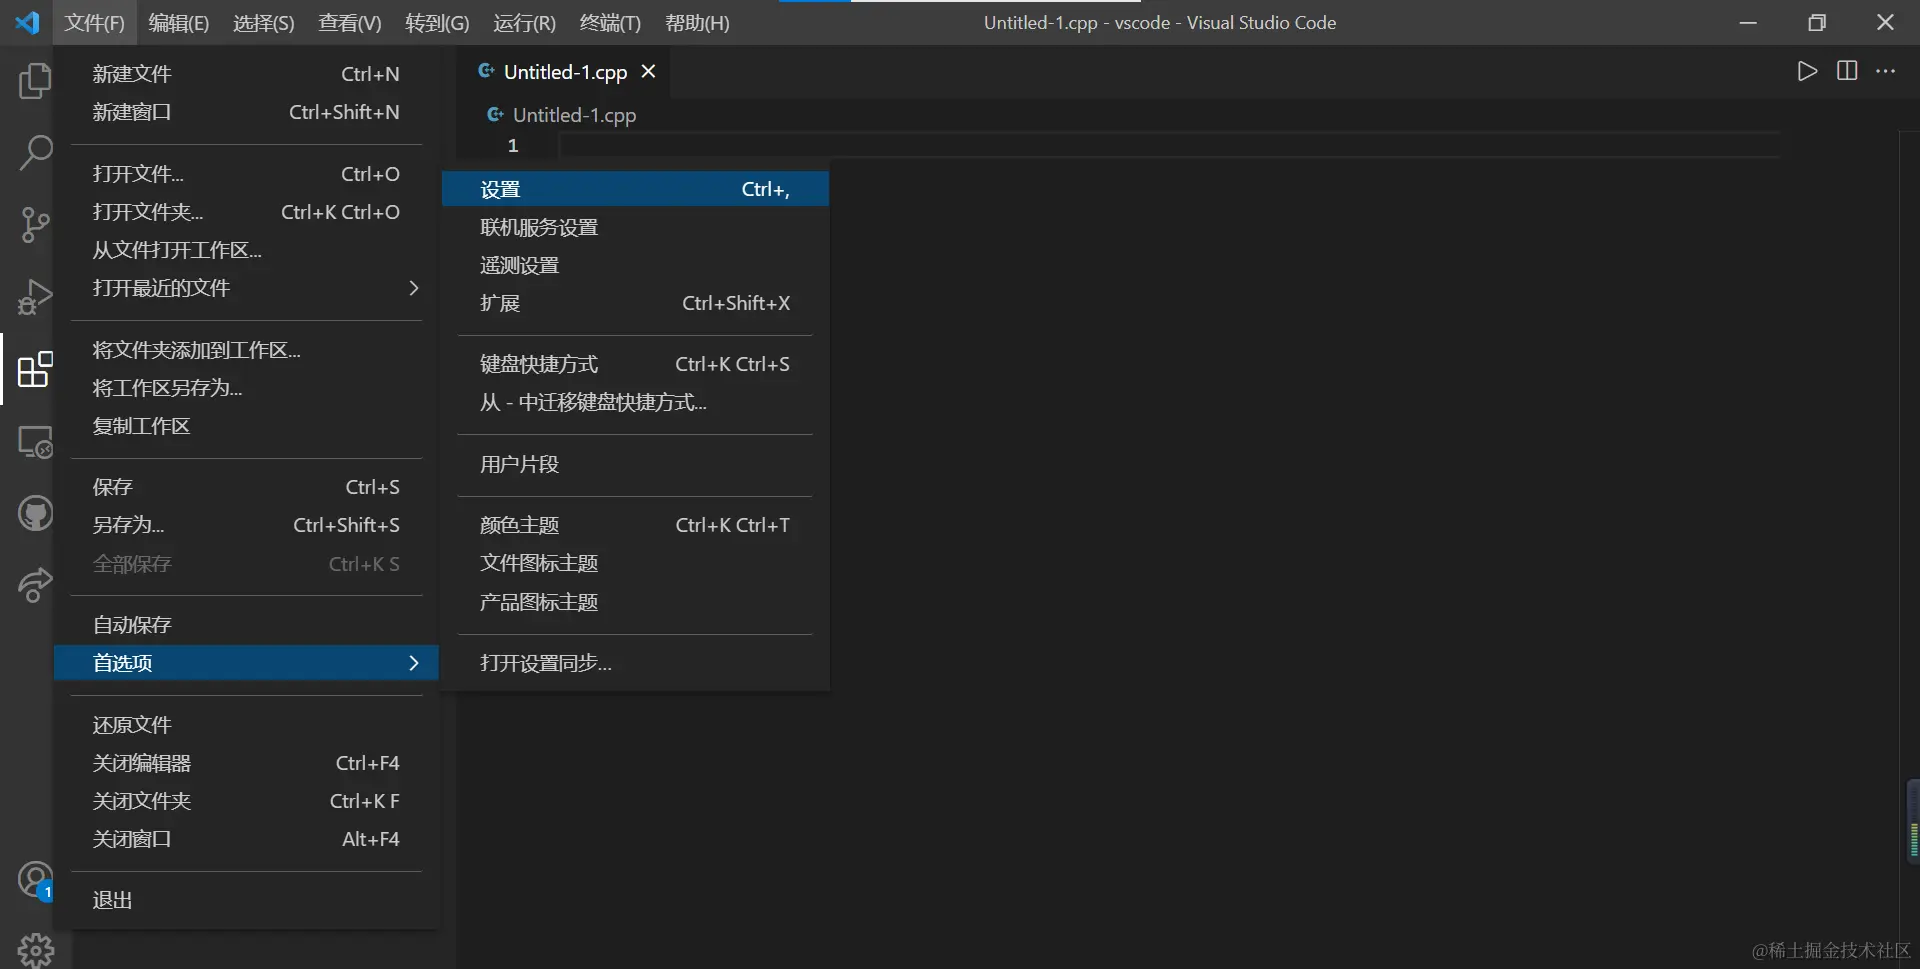This screenshot has height=969, width=1920.
Task: Open the 帮助(H) menu
Action: pos(697,22)
